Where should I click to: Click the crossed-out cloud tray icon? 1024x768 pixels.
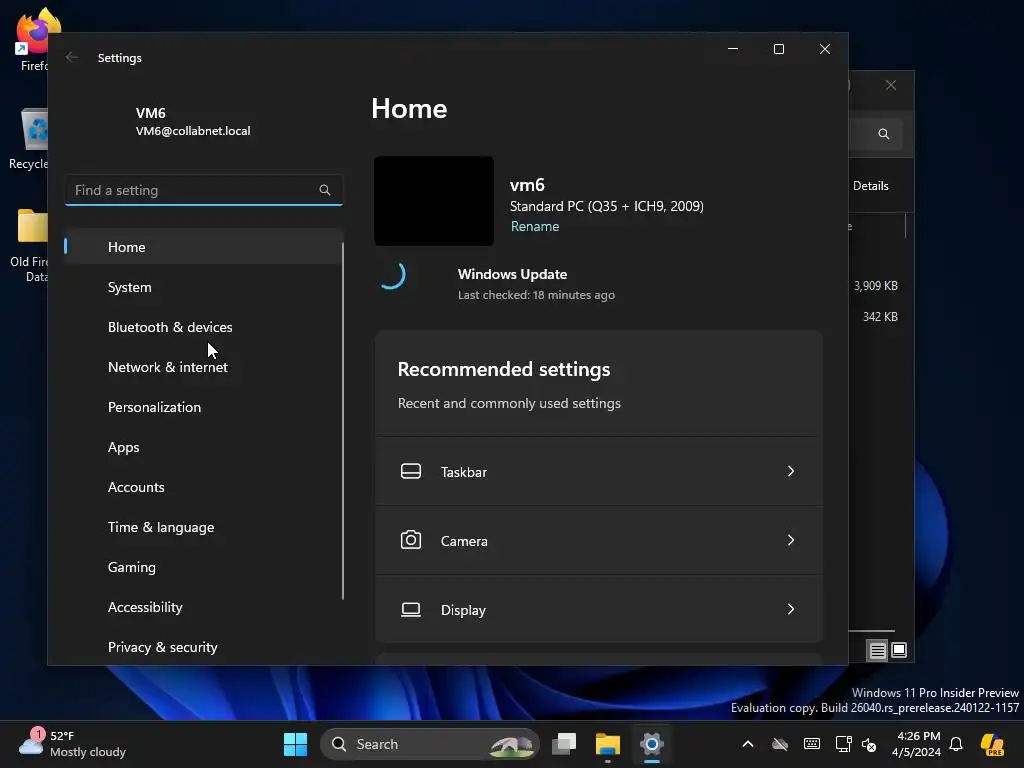pyautogui.click(x=780, y=744)
